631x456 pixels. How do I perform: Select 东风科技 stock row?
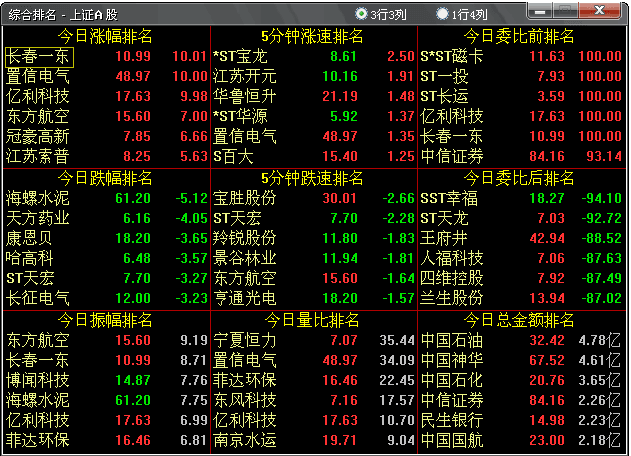313,400
